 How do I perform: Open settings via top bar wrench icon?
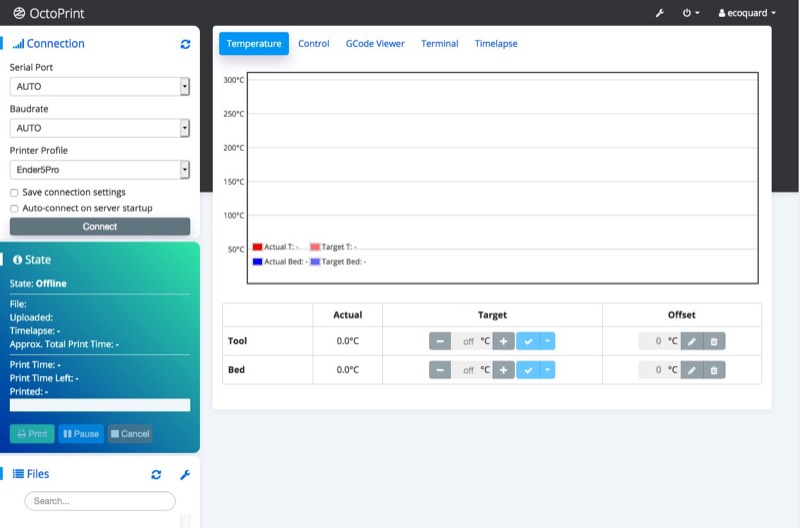click(660, 13)
